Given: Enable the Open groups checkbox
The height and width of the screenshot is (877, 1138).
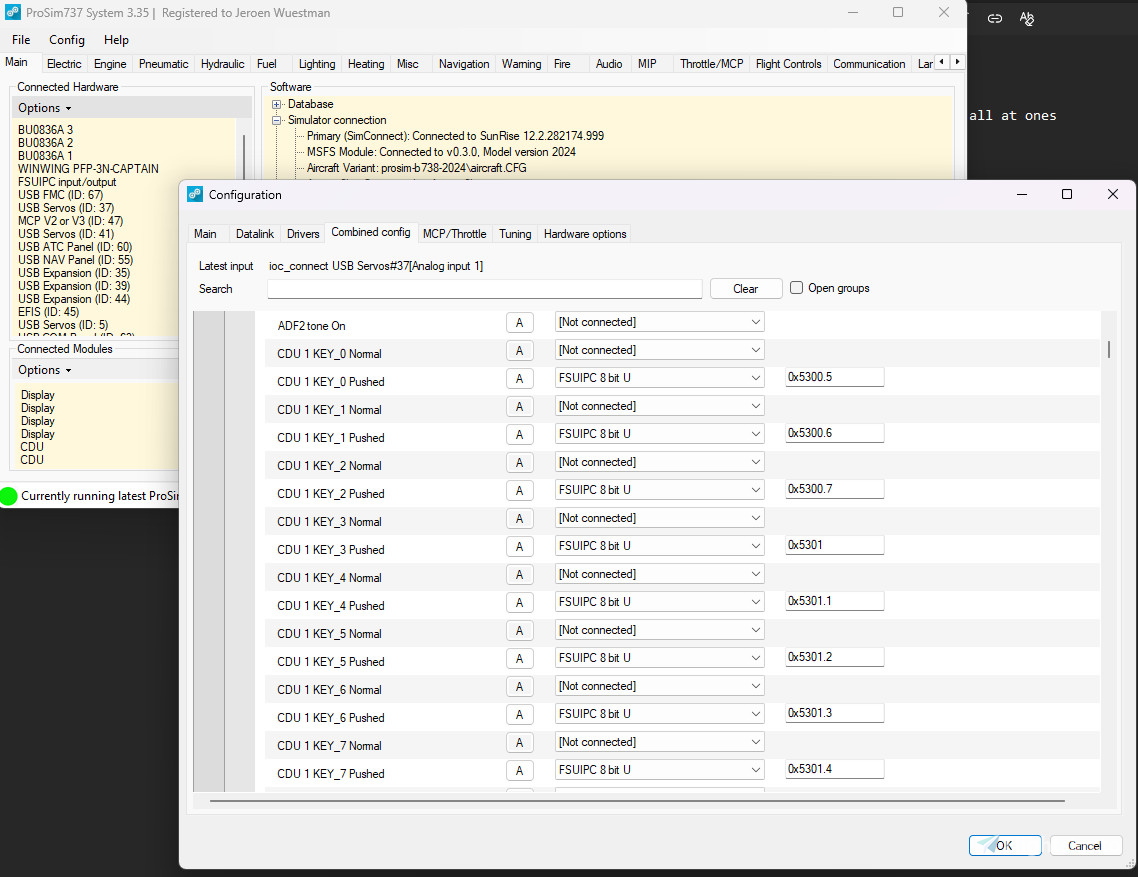Looking at the screenshot, I should [795, 288].
